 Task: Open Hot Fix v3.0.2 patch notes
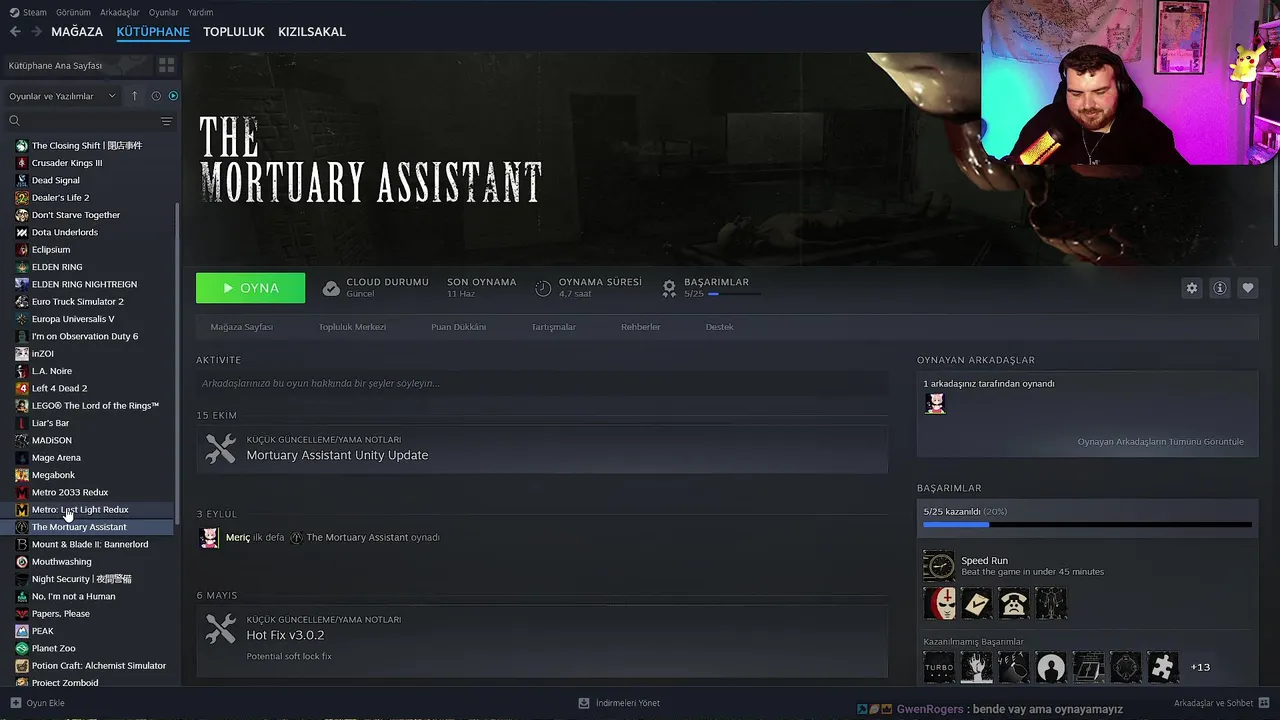(x=286, y=635)
